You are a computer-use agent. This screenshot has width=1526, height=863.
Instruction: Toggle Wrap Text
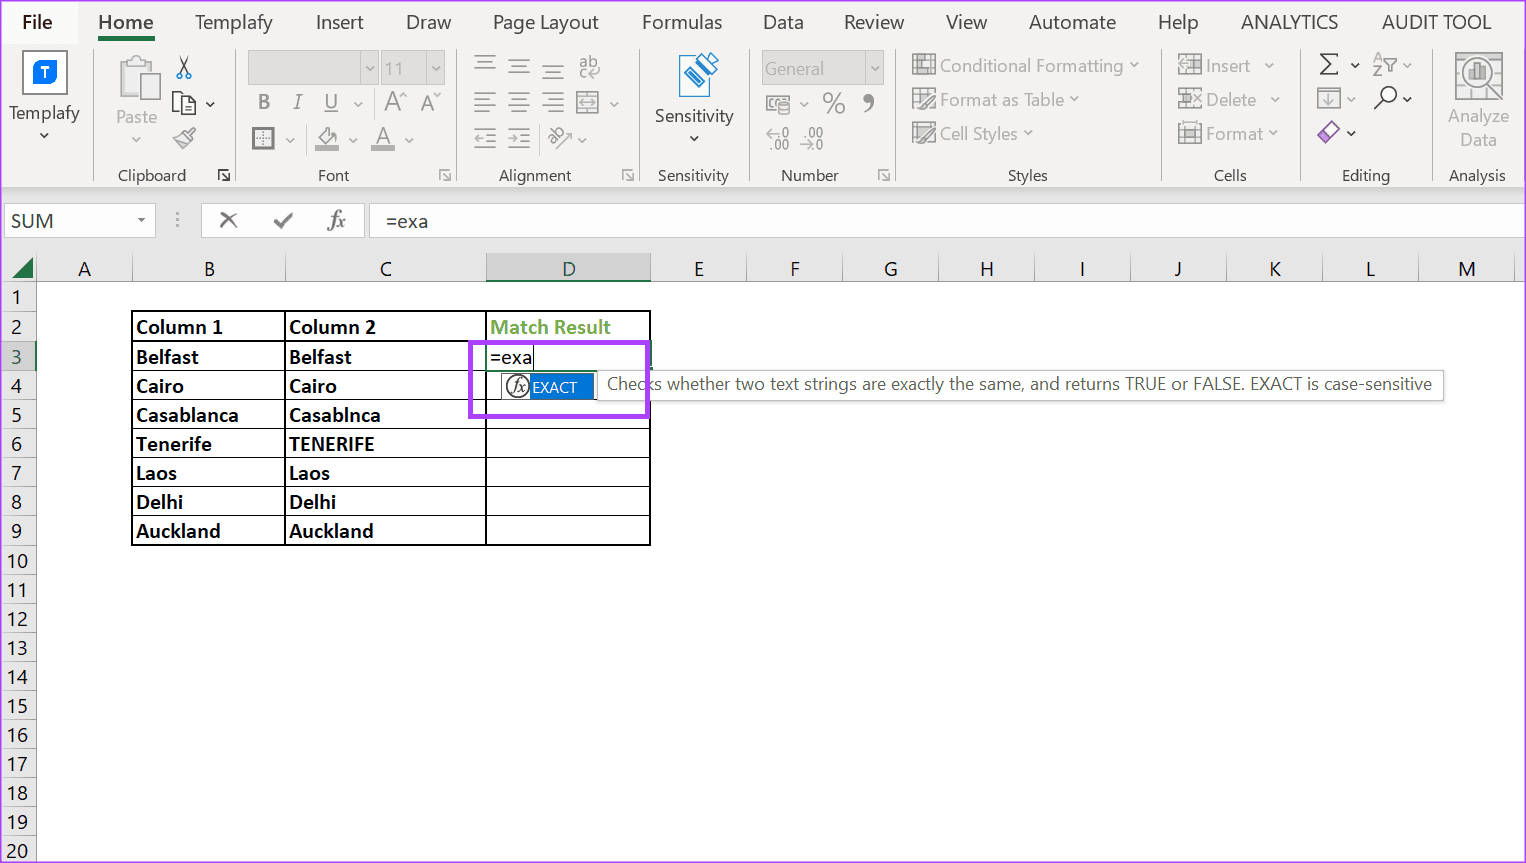point(589,67)
